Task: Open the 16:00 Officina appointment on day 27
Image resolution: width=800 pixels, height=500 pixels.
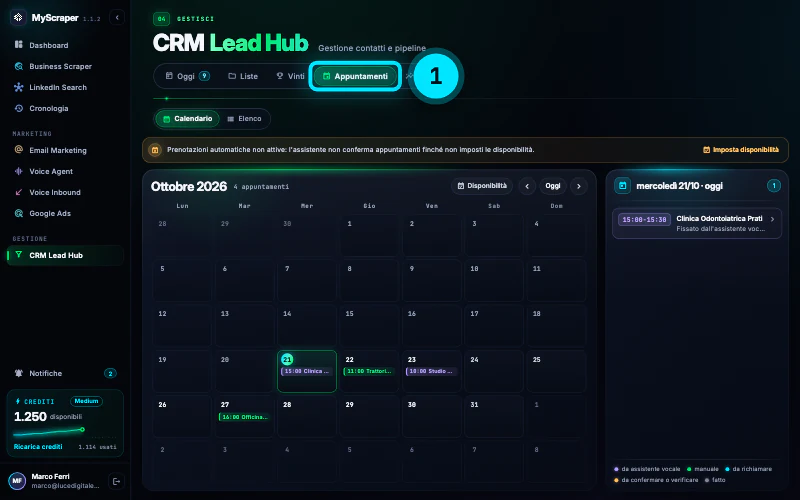Action: tap(244, 417)
